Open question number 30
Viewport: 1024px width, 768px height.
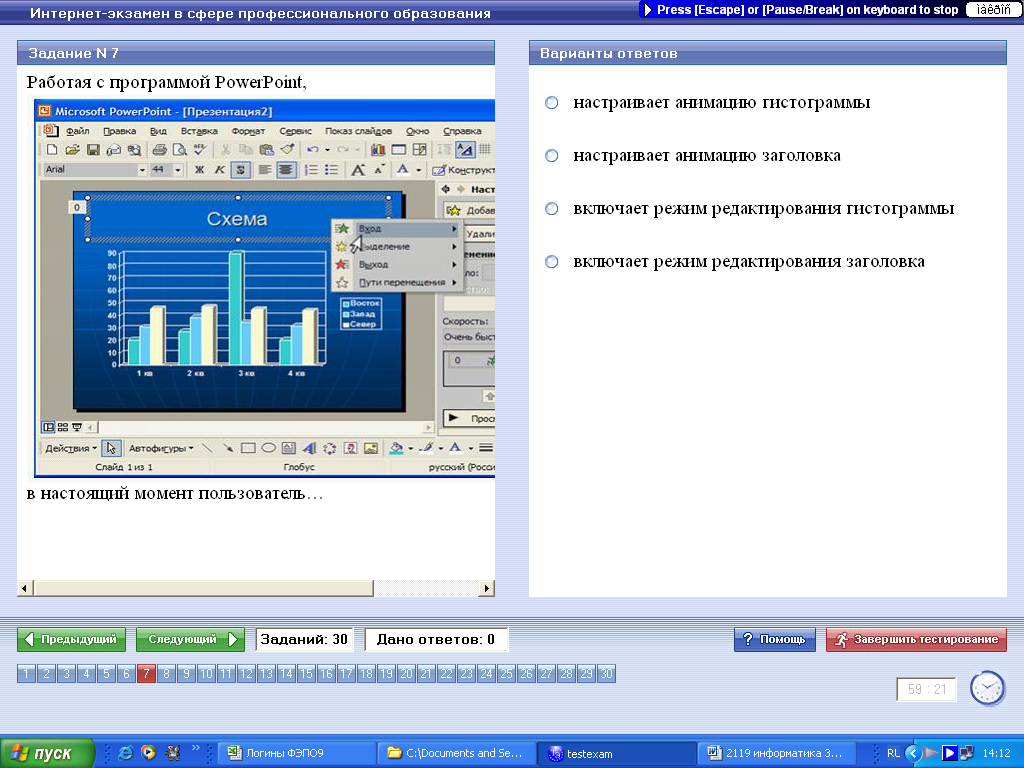point(607,673)
